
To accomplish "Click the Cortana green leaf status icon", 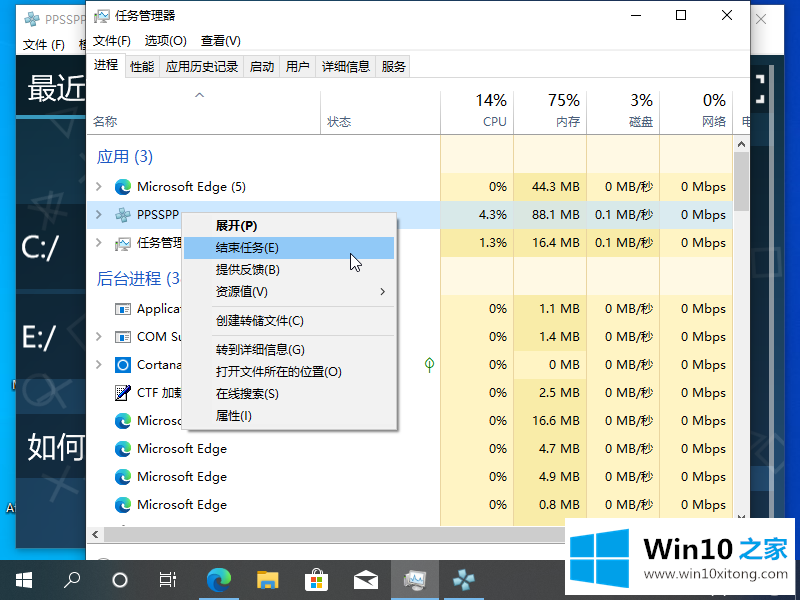I will (x=430, y=364).
